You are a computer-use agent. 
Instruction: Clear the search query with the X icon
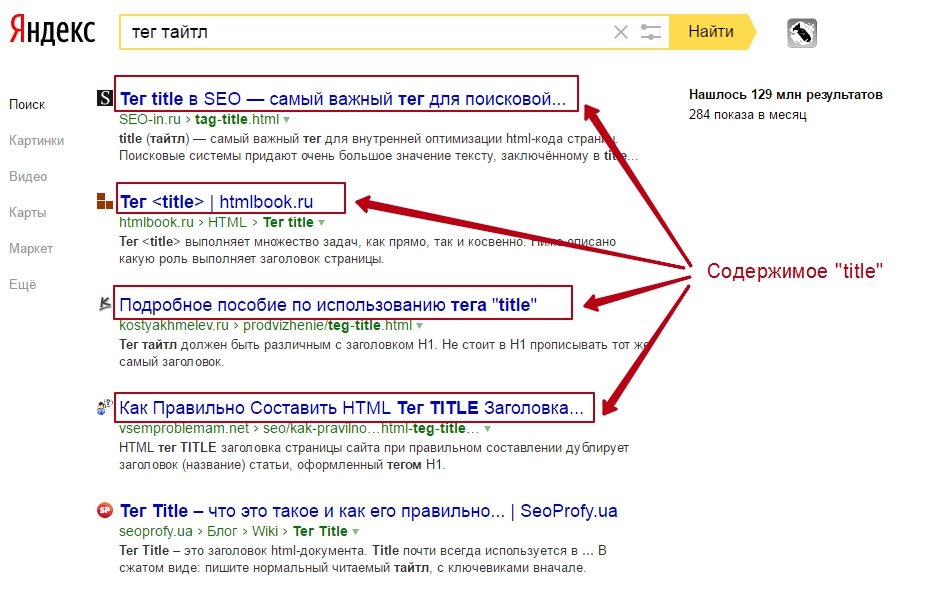(x=620, y=32)
